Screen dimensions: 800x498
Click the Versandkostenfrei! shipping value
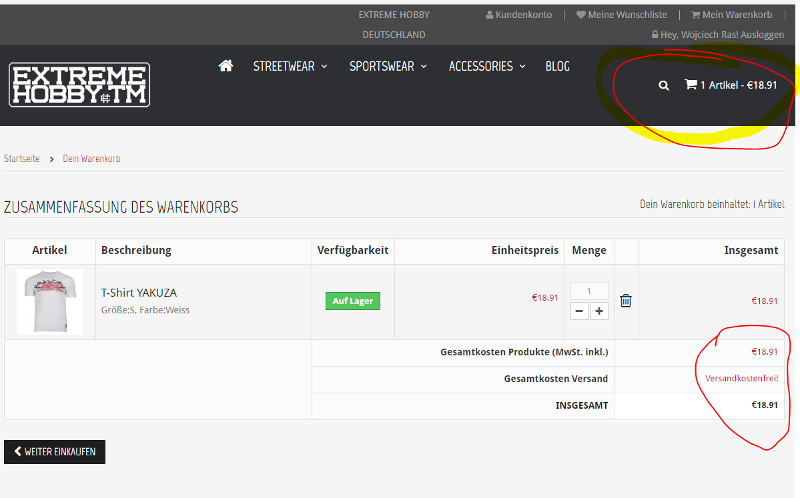pos(741,379)
